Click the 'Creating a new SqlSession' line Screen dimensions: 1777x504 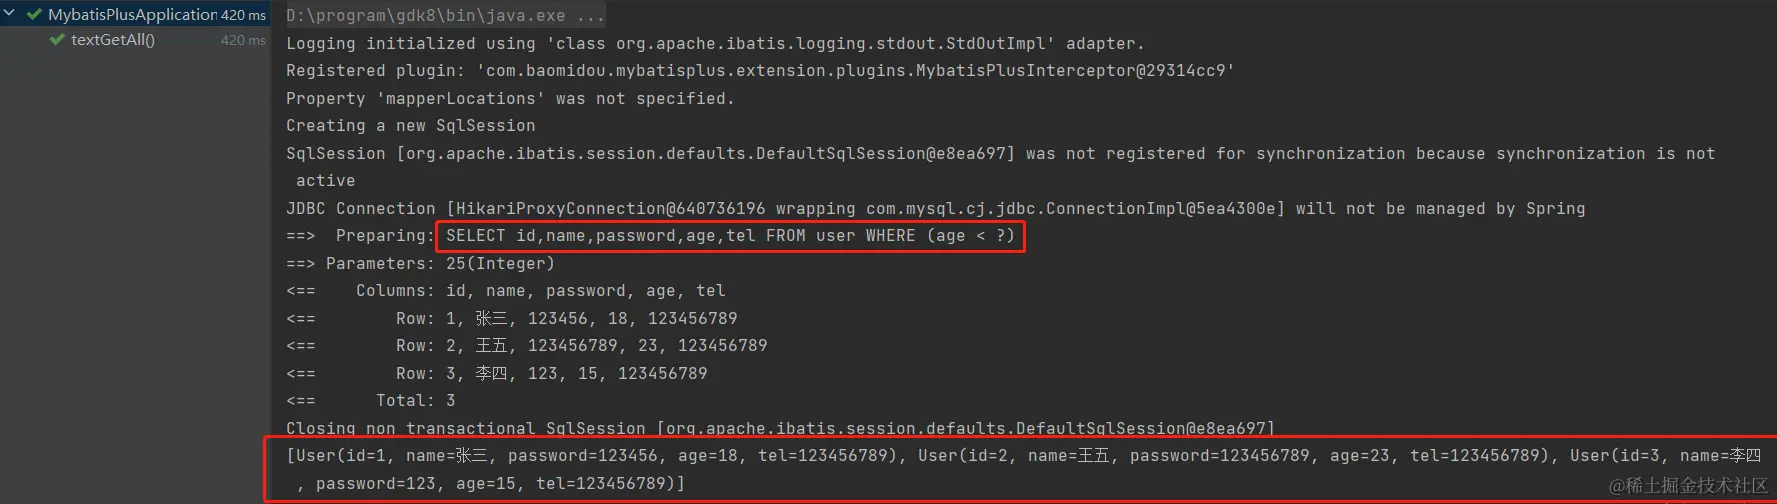[410, 126]
